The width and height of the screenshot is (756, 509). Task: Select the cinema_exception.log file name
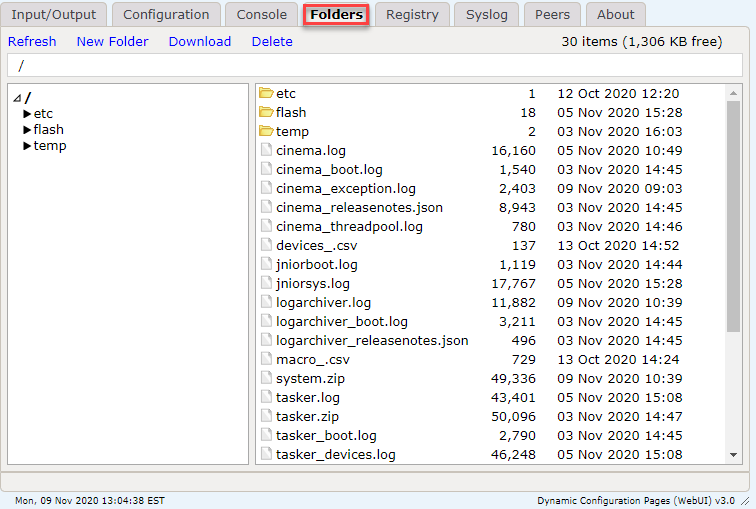click(346, 188)
